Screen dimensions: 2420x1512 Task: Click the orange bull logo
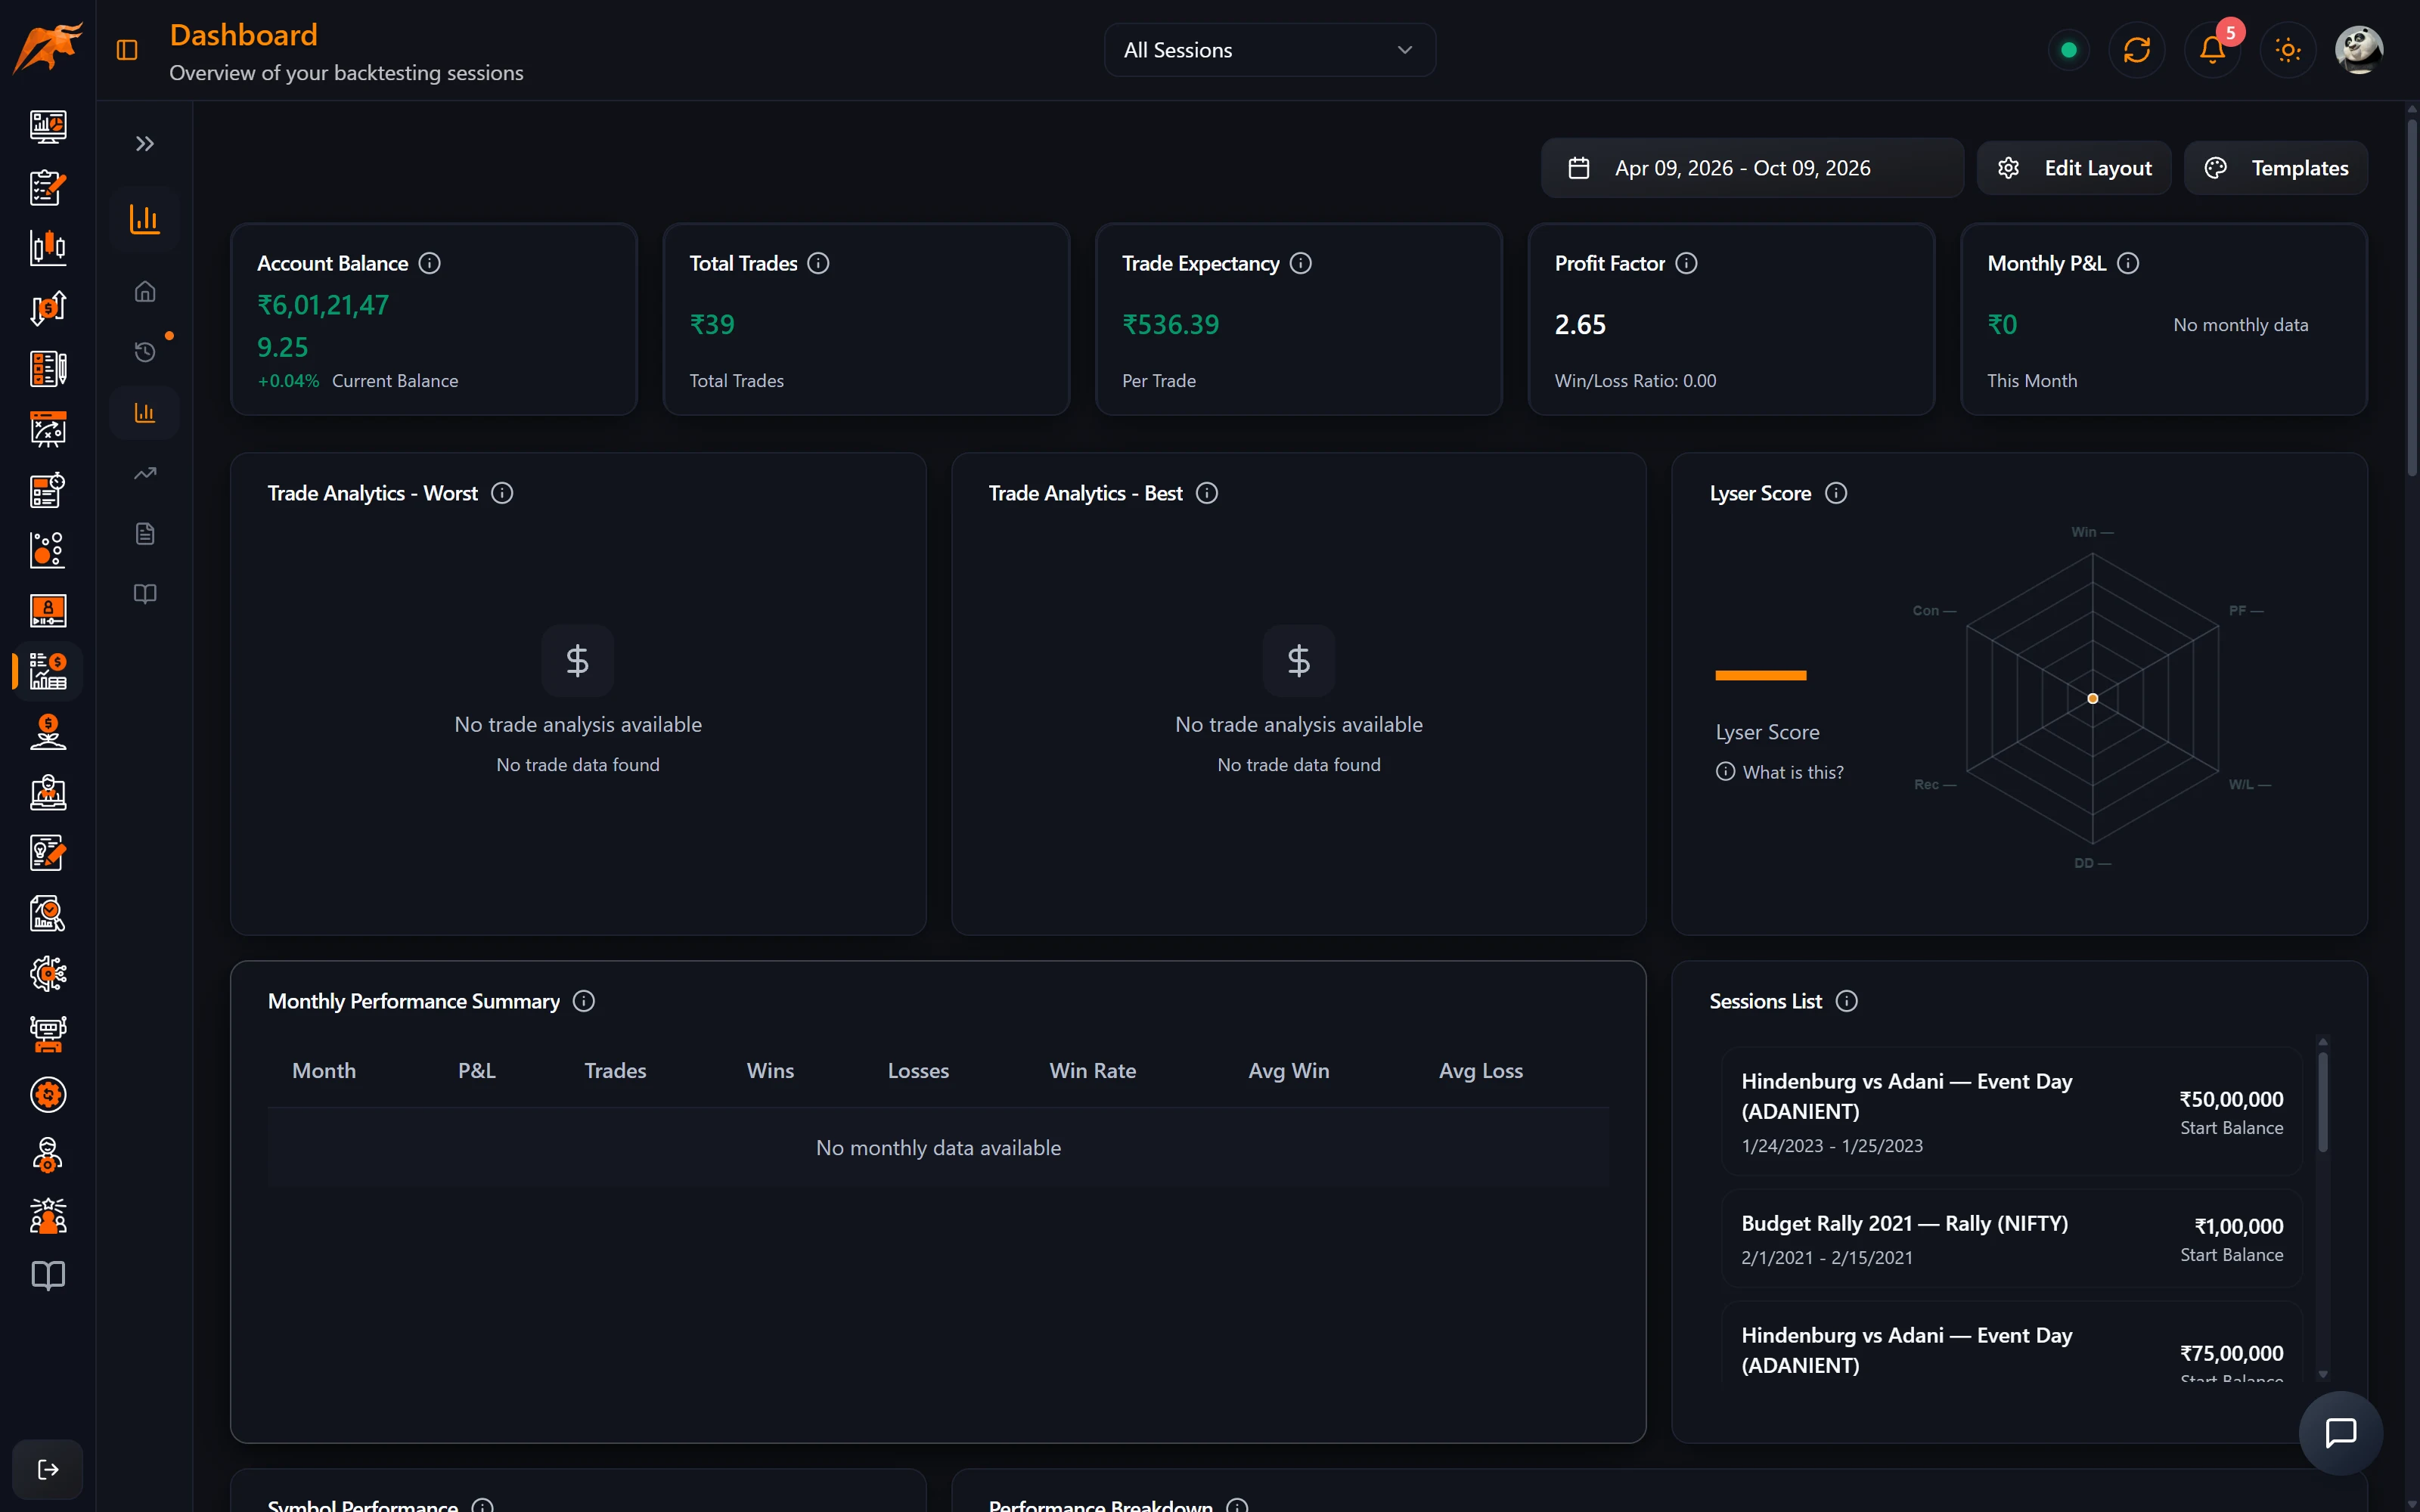pyautogui.click(x=48, y=48)
